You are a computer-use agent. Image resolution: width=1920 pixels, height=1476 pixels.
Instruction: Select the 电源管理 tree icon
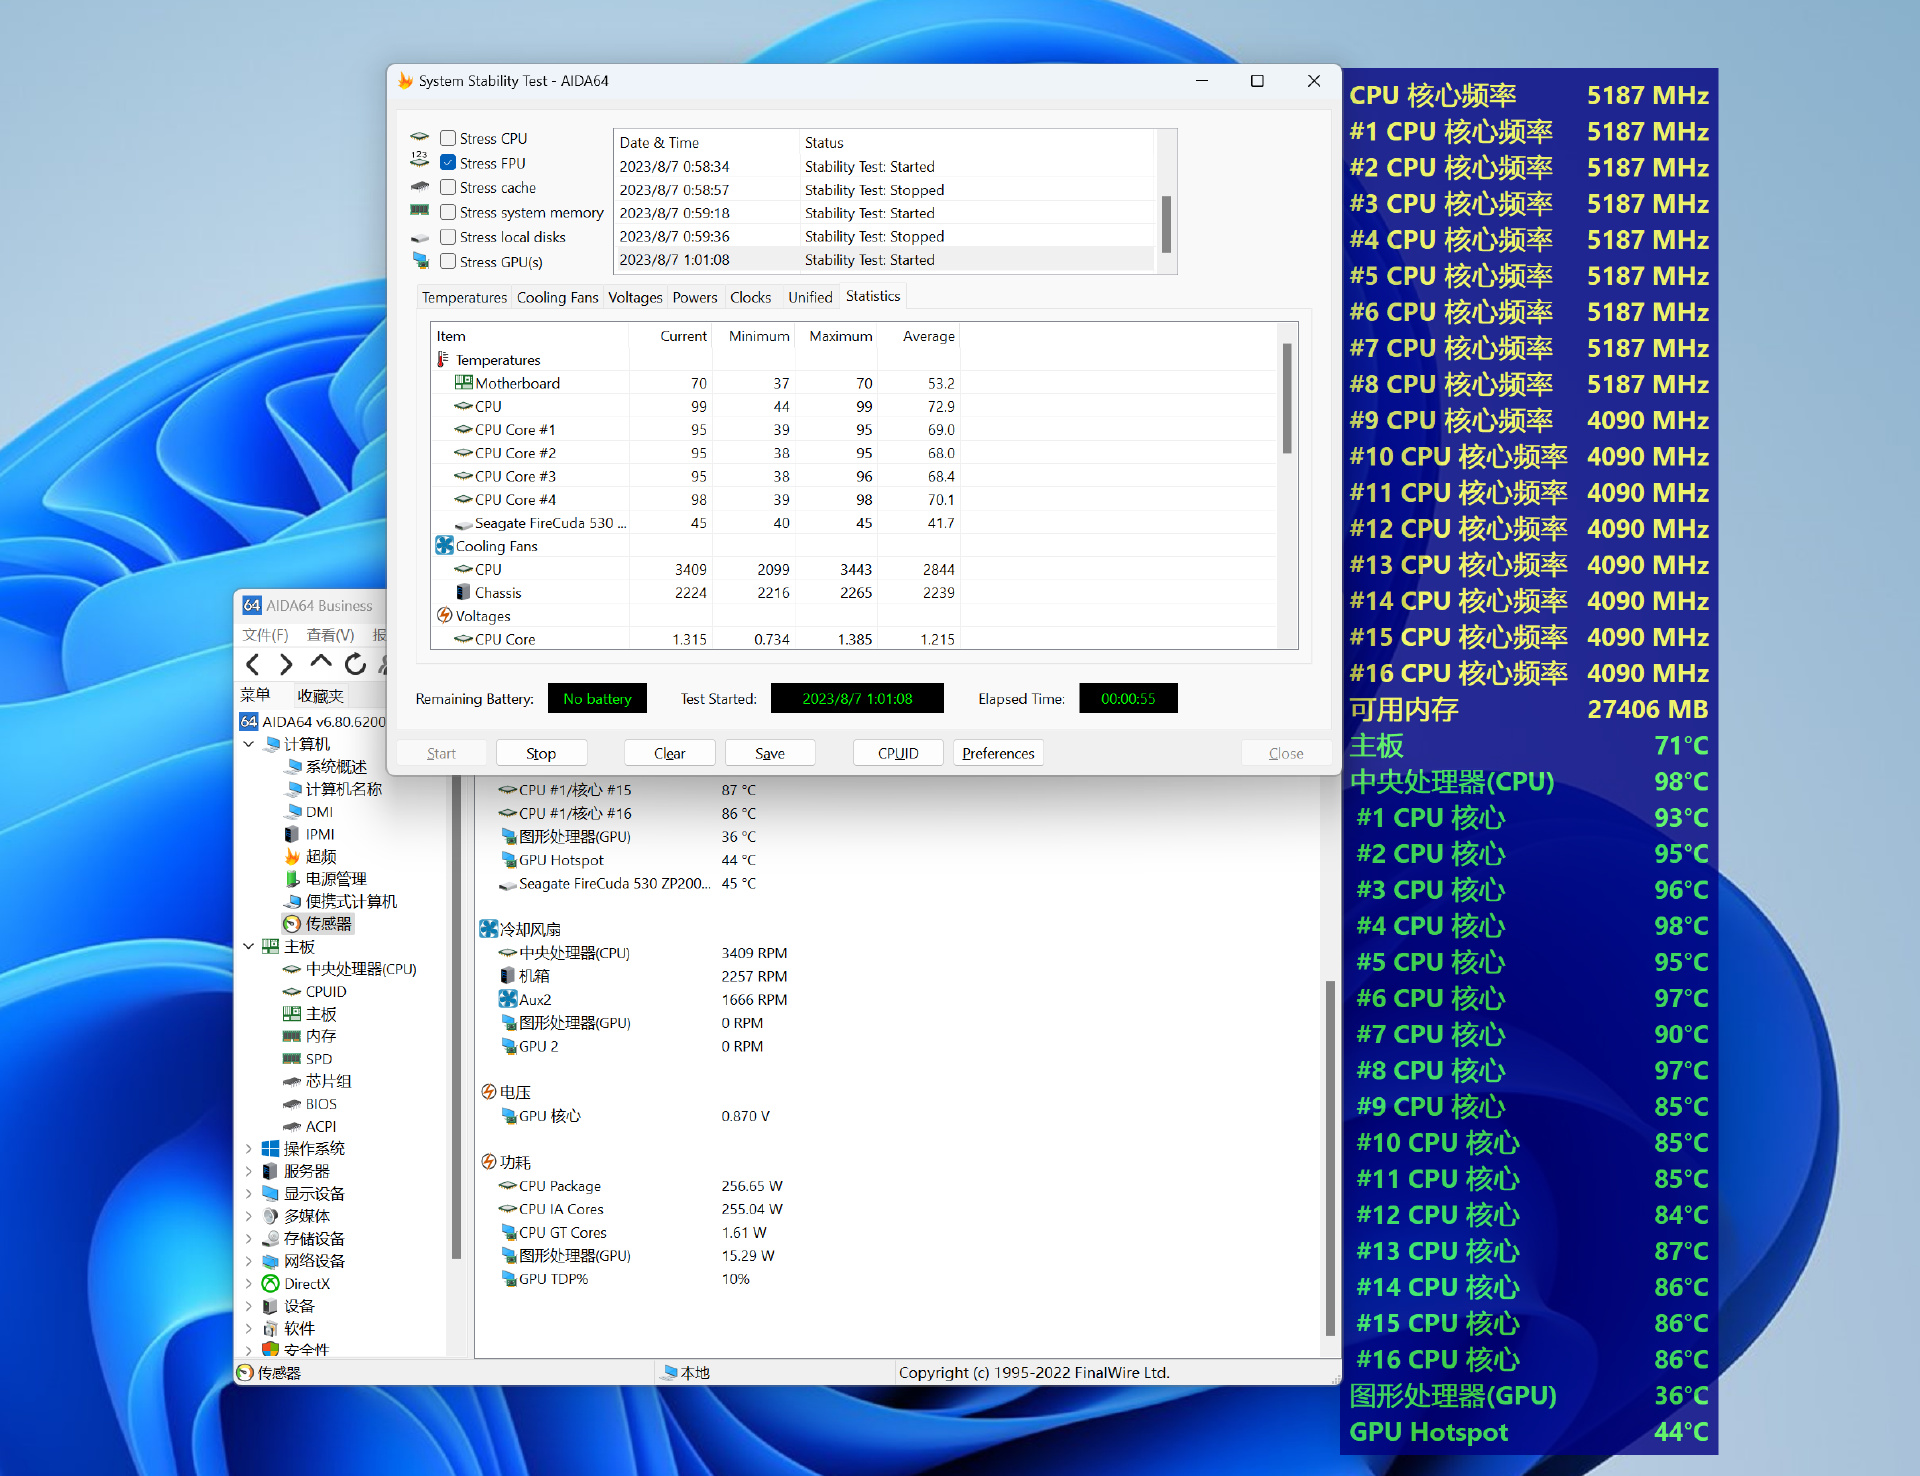point(292,879)
